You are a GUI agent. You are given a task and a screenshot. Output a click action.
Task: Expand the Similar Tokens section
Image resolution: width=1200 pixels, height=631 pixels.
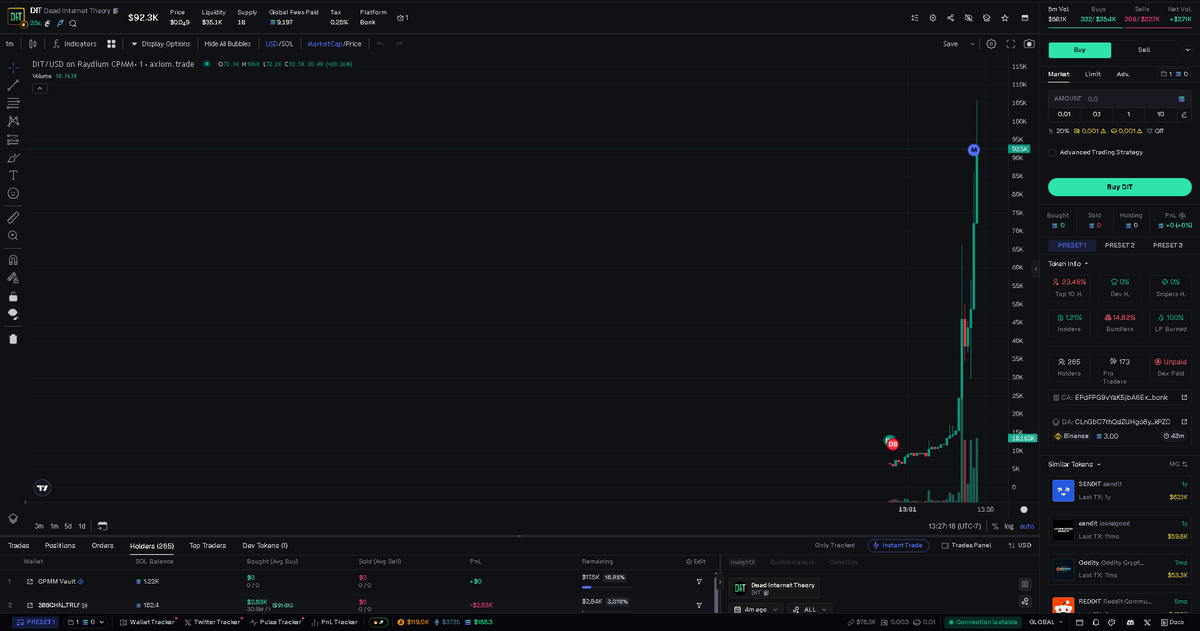click(1074, 464)
